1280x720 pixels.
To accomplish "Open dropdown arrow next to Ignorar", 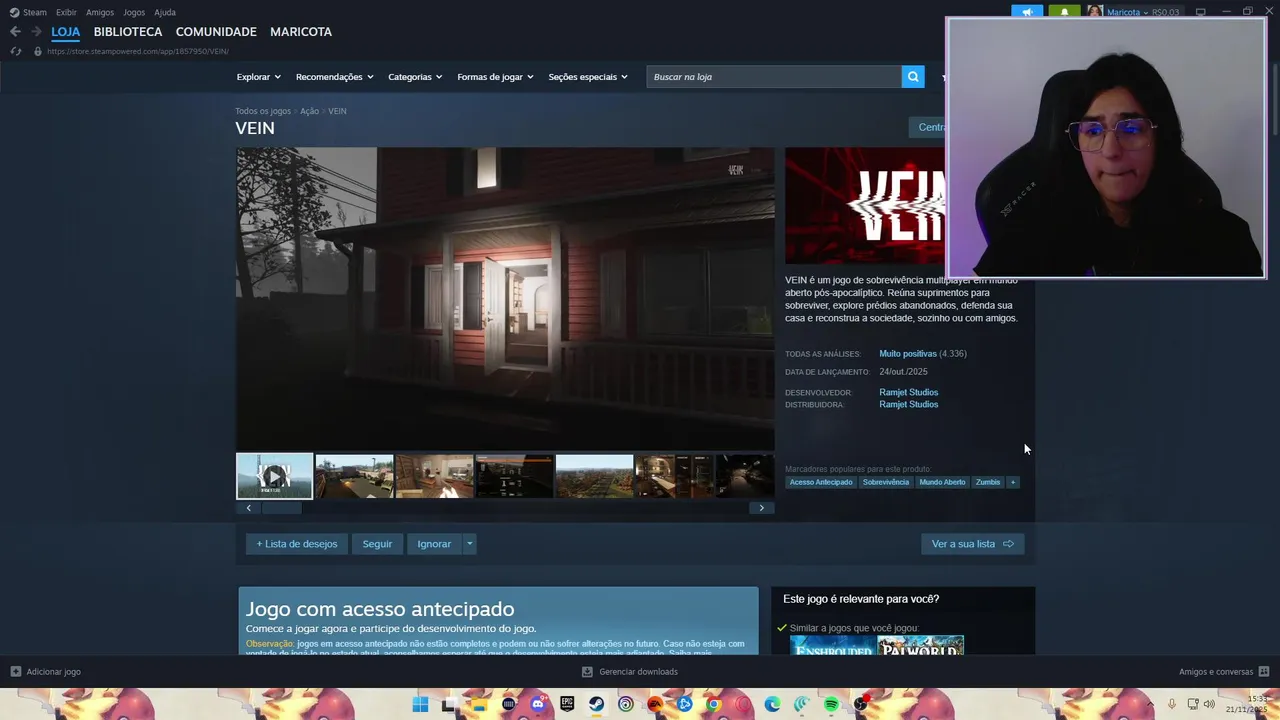I will [x=469, y=544].
